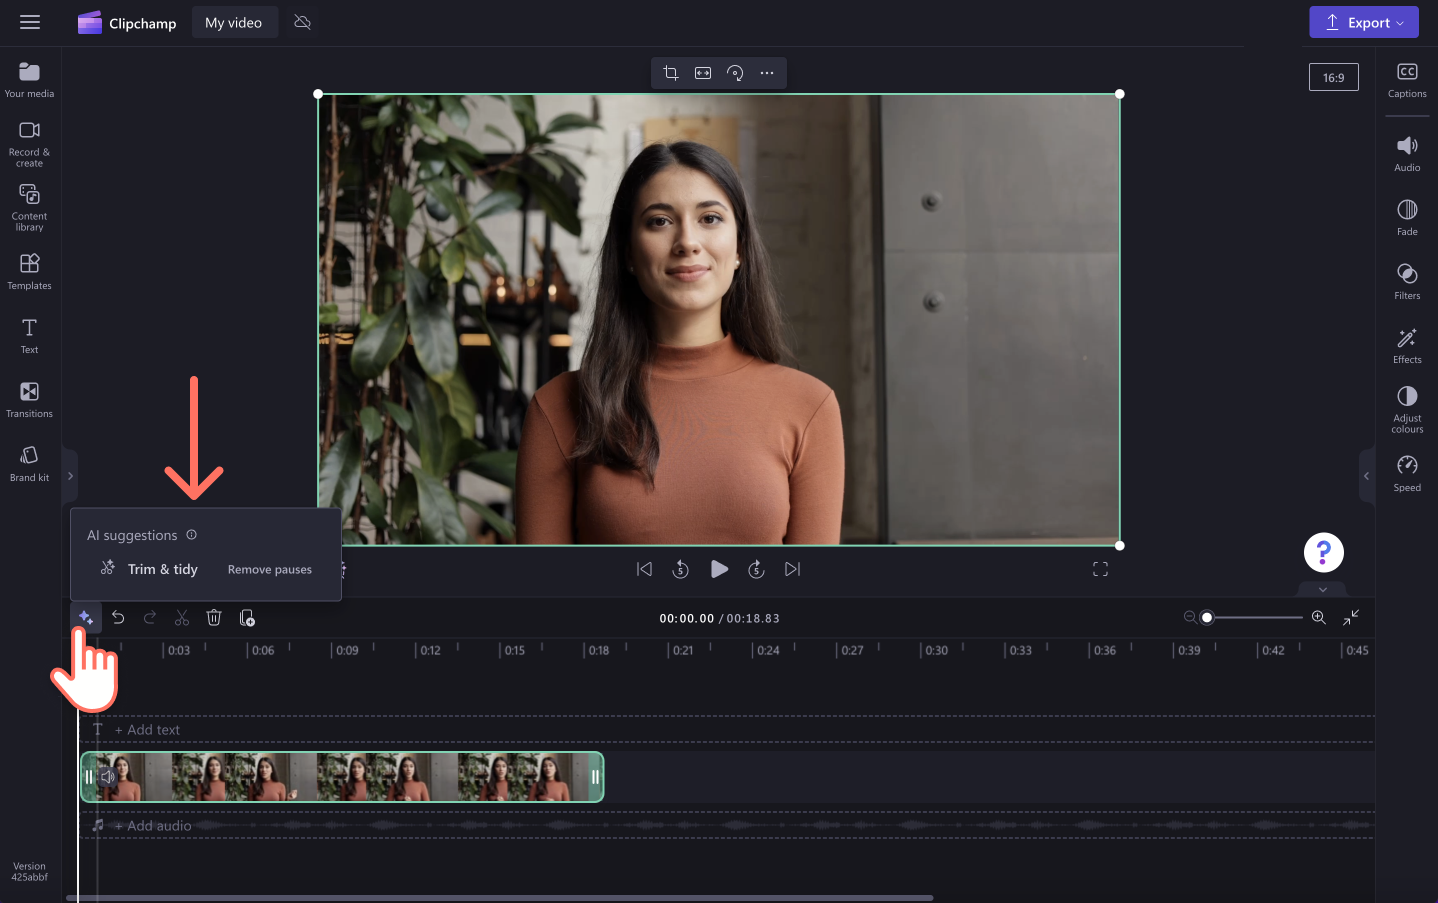The width and height of the screenshot is (1438, 903).
Task: Open Your media panel
Action: coord(29,80)
